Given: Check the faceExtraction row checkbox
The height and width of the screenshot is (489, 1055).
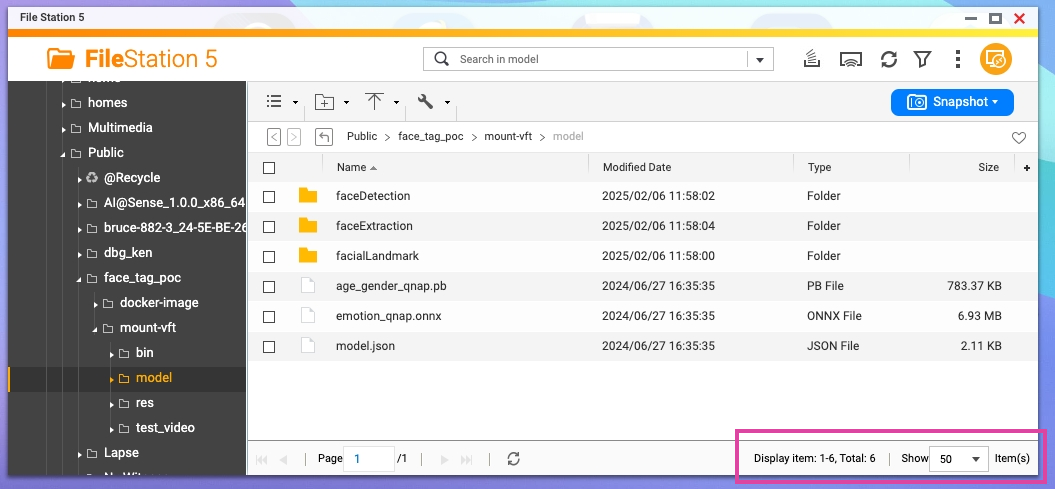Looking at the screenshot, I should 269,227.
